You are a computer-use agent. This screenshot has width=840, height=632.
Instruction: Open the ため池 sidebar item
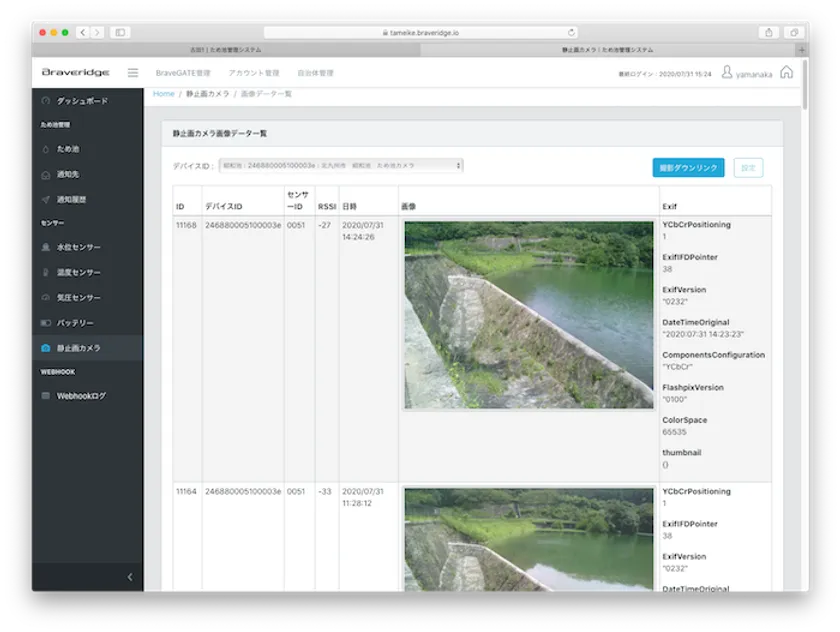(67, 149)
